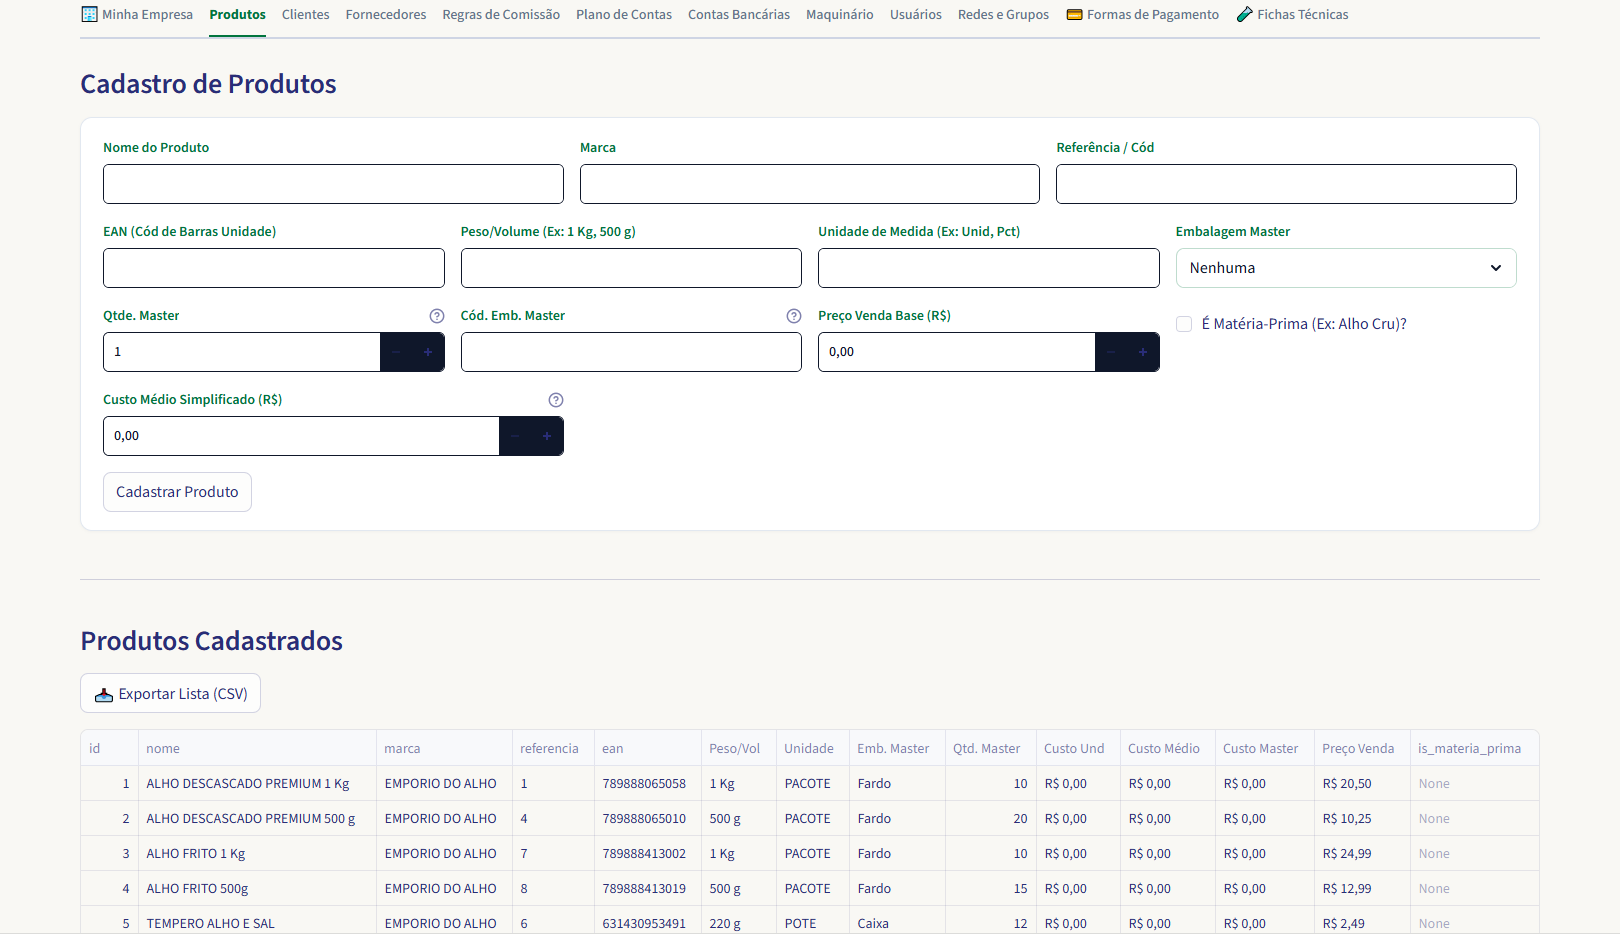This screenshot has height=934, width=1620.
Task: Switch to the Clientes tab
Action: 305,15
